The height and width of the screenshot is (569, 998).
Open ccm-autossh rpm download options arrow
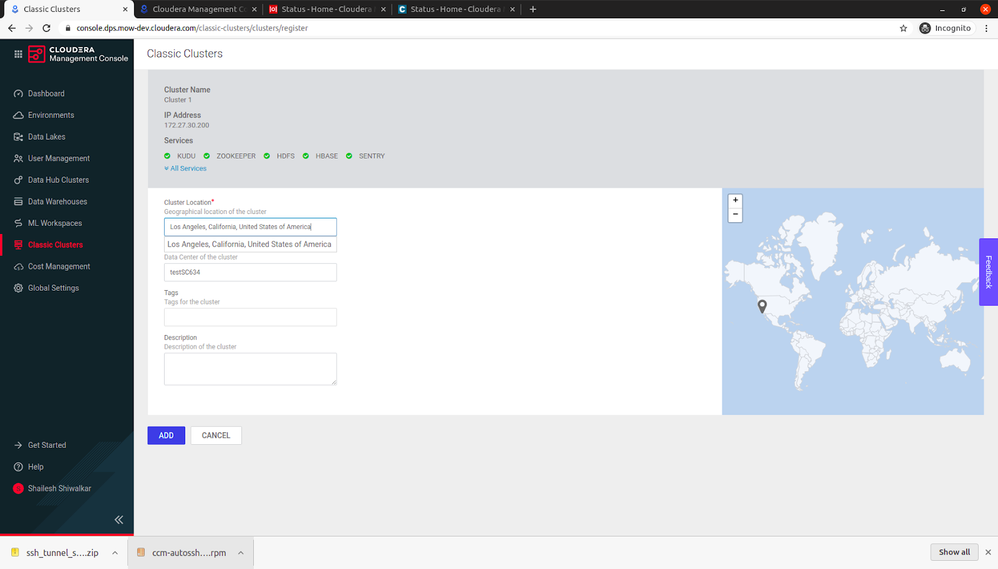point(241,553)
